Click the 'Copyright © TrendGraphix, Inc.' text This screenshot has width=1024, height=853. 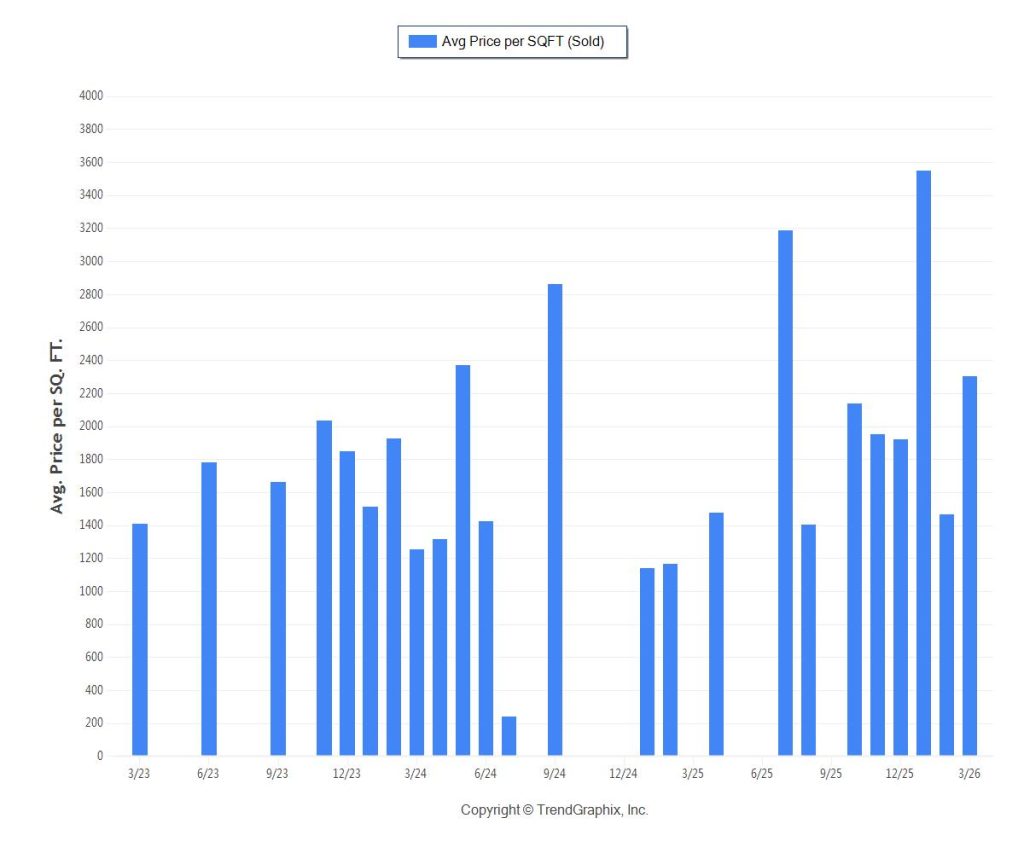(x=554, y=810)
